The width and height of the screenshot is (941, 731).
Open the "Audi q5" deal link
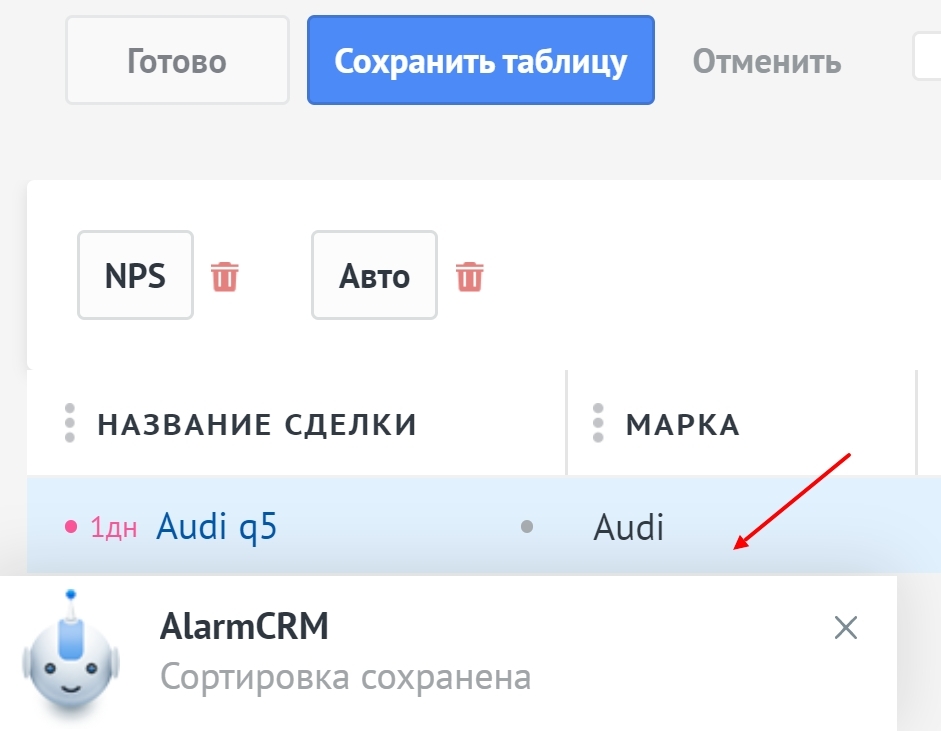click(216, 526)
